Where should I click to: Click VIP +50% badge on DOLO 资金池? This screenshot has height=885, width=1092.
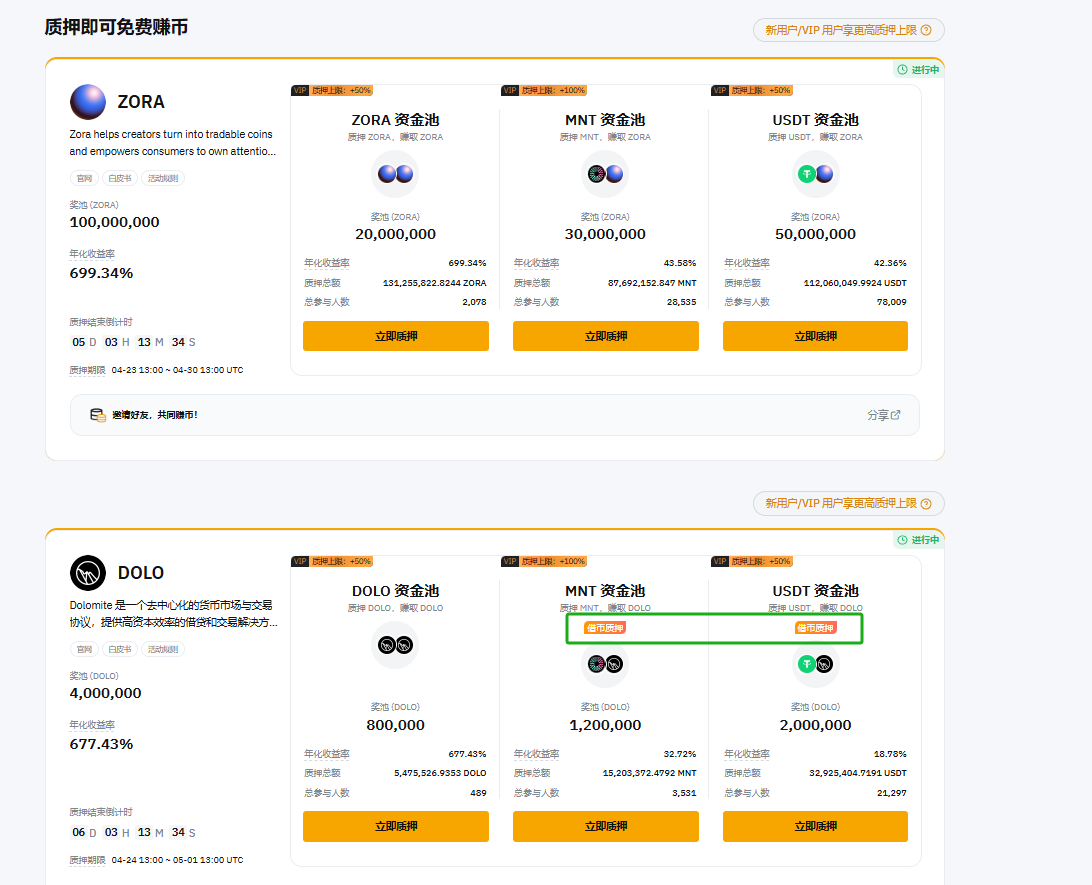332,561
